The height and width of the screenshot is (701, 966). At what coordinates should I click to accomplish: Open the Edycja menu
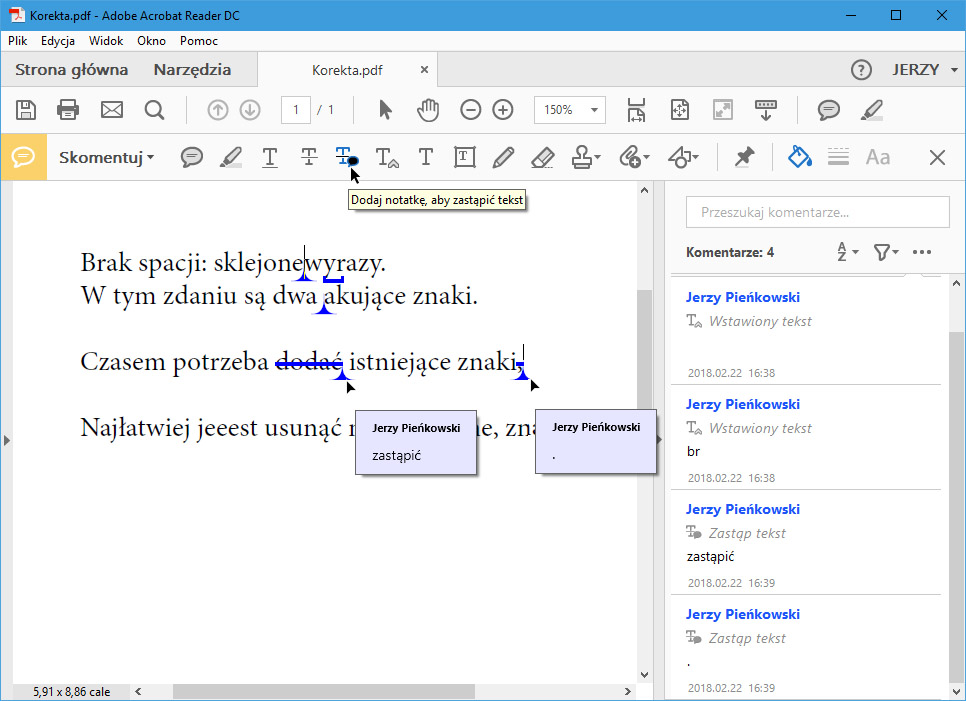tap(58, 41)
